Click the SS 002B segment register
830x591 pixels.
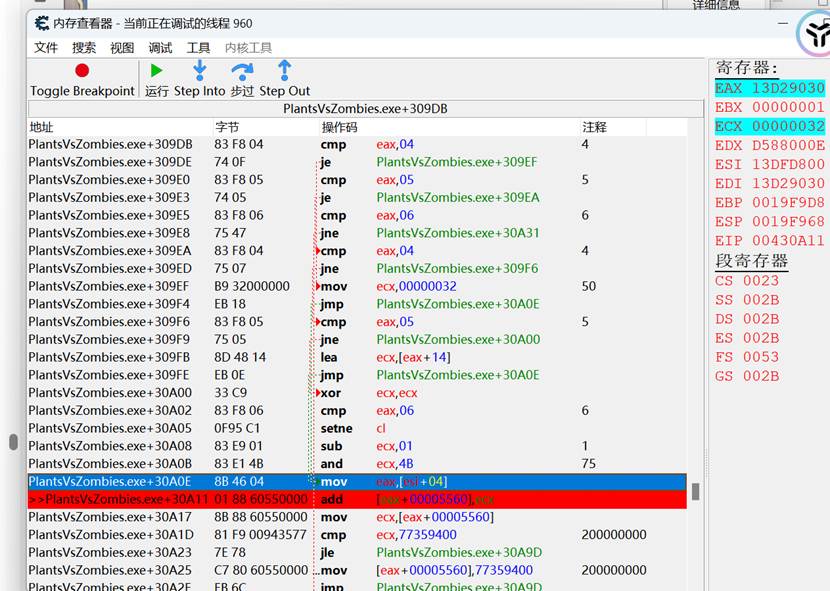(x=747, y=300)
